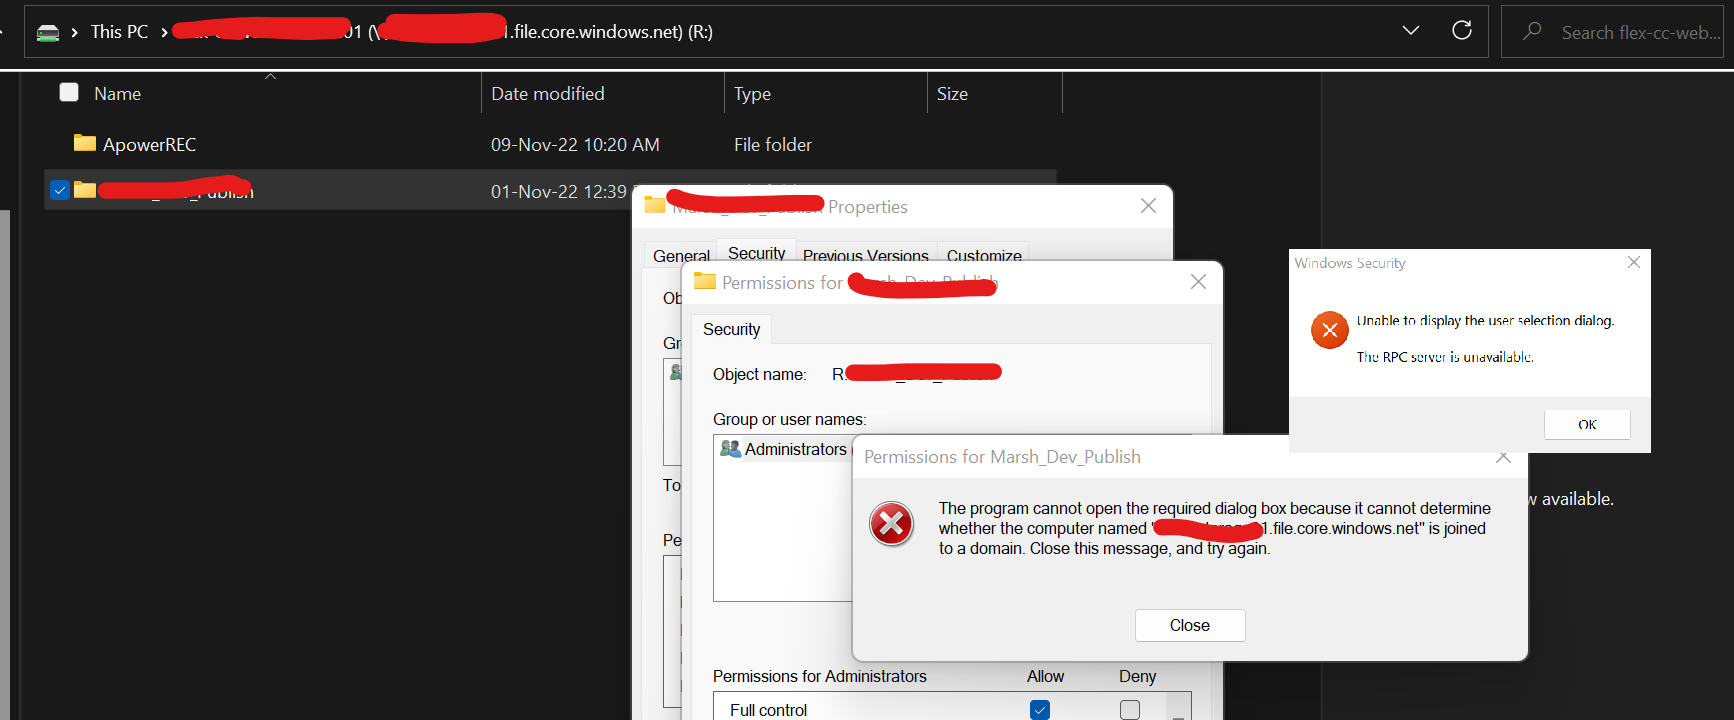Click the drive icon in address bar
The image size is (1734, 720).
(x=48, y=32)
